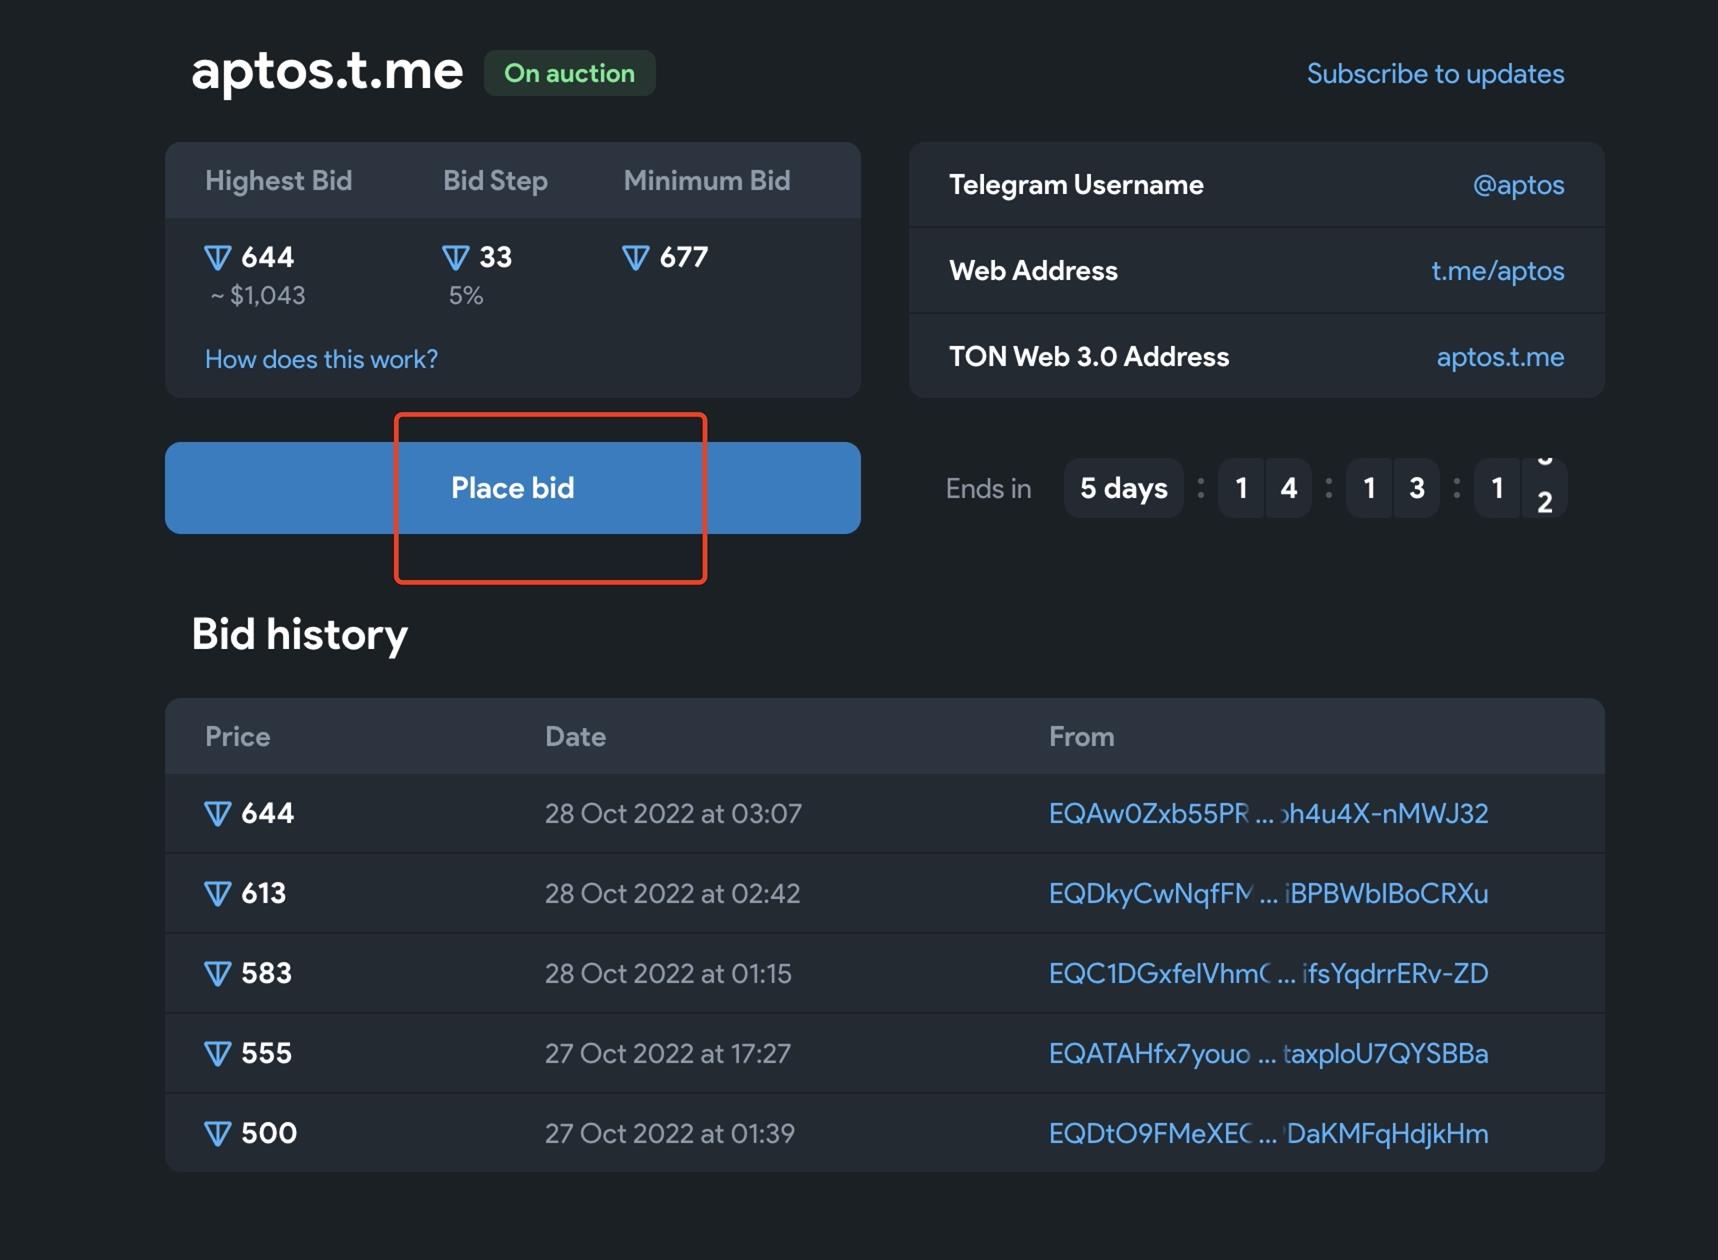1718x1260 pixels.
Task: Open bidder address starting with EQAw0Zxb55PR
Action: click(x=1267, y=814)
